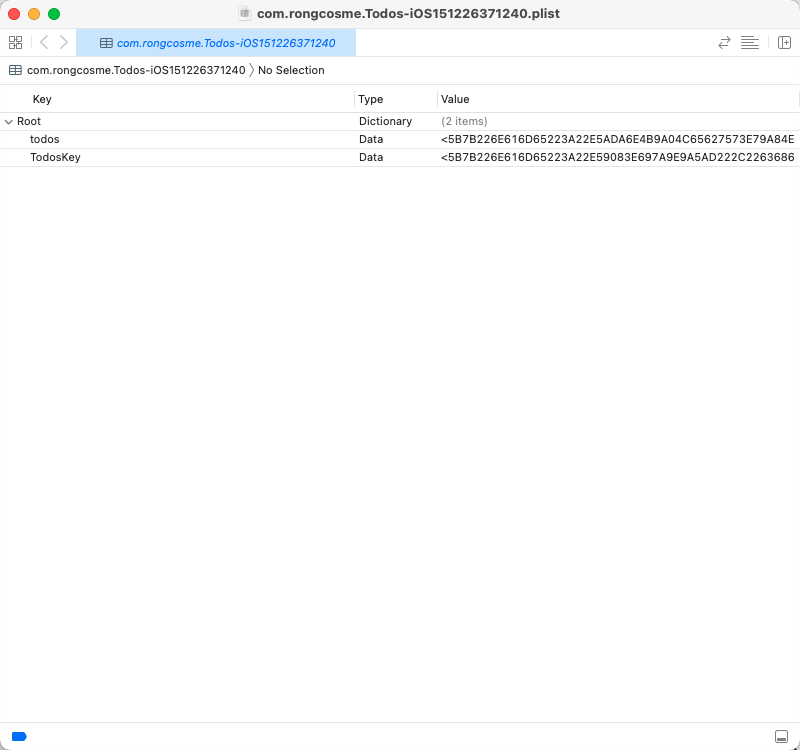Image resolution: width=800 pixels, height=750 pixels.
Task: Add an editor on the right
Action: (784, 43)
